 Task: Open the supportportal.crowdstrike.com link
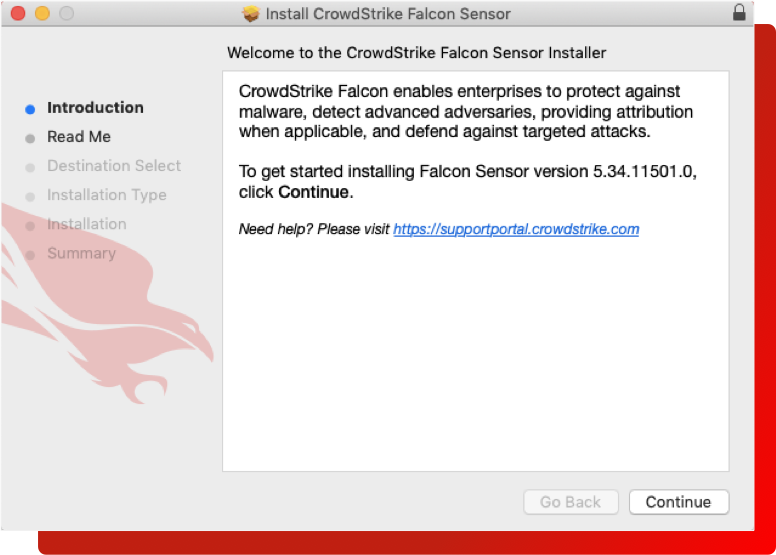[516, 229]
